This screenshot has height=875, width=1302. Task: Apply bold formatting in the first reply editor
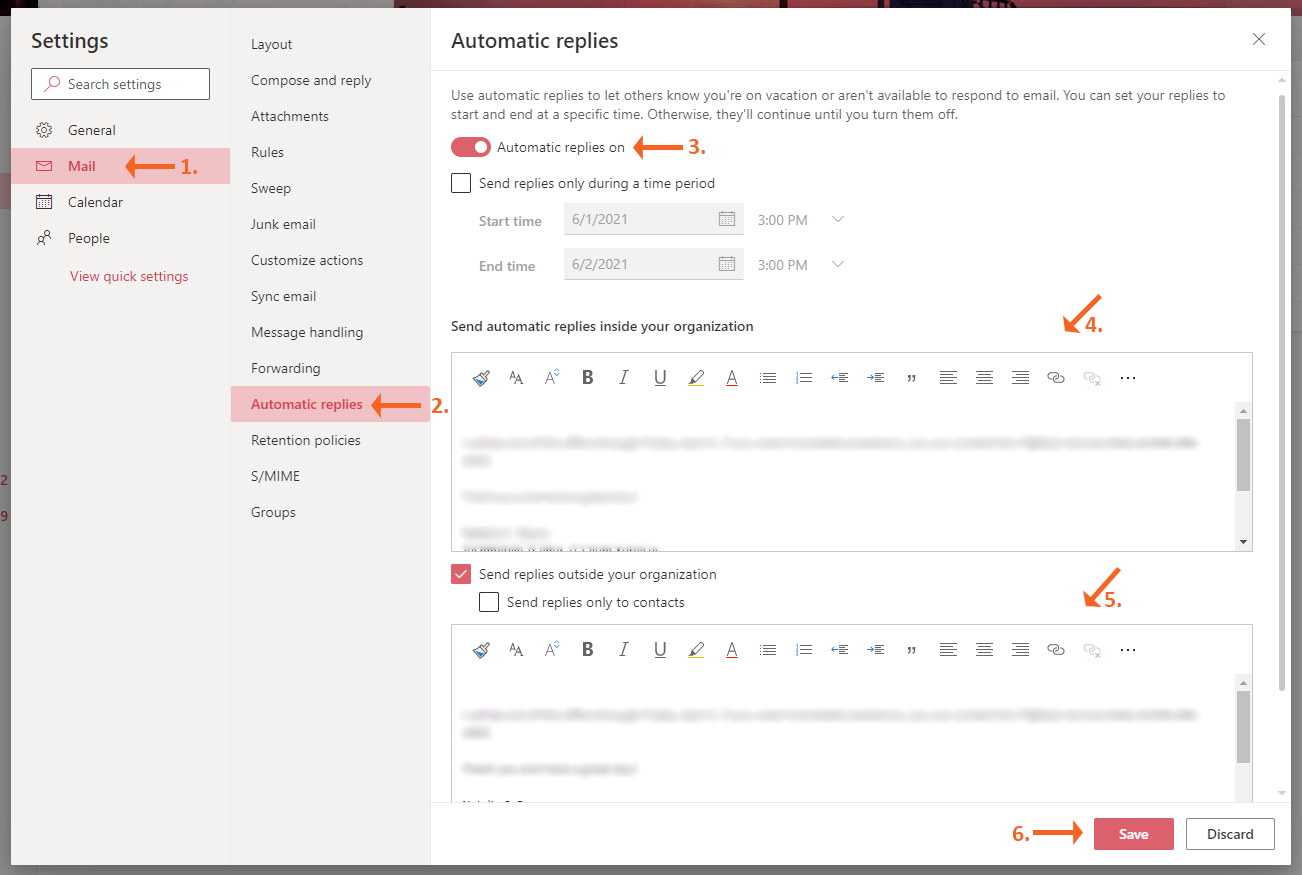[x=587, y=377]
